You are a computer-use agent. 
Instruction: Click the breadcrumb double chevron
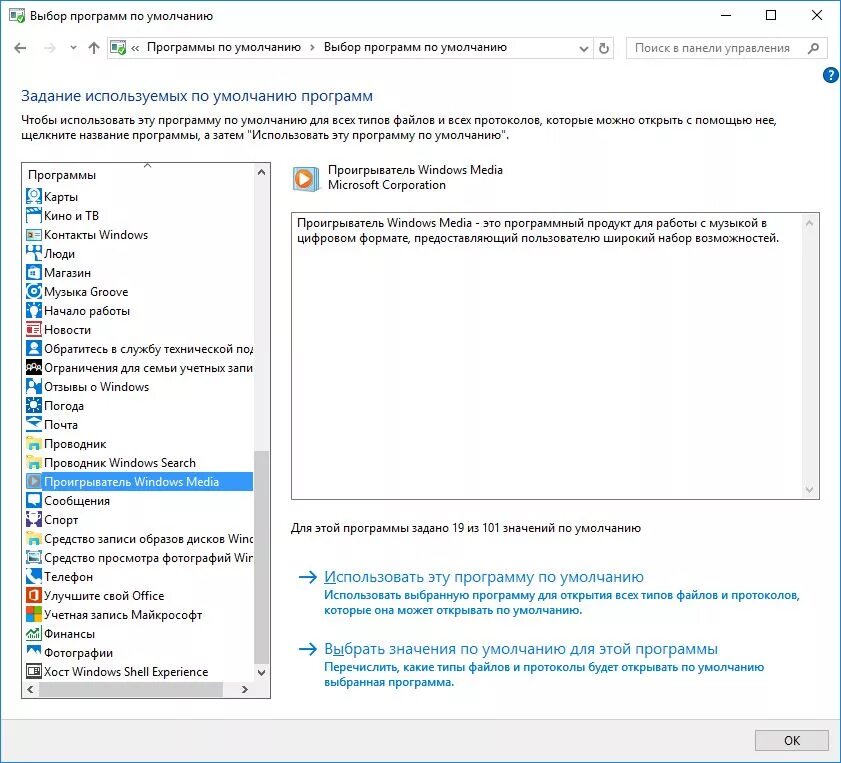point(135,48)
